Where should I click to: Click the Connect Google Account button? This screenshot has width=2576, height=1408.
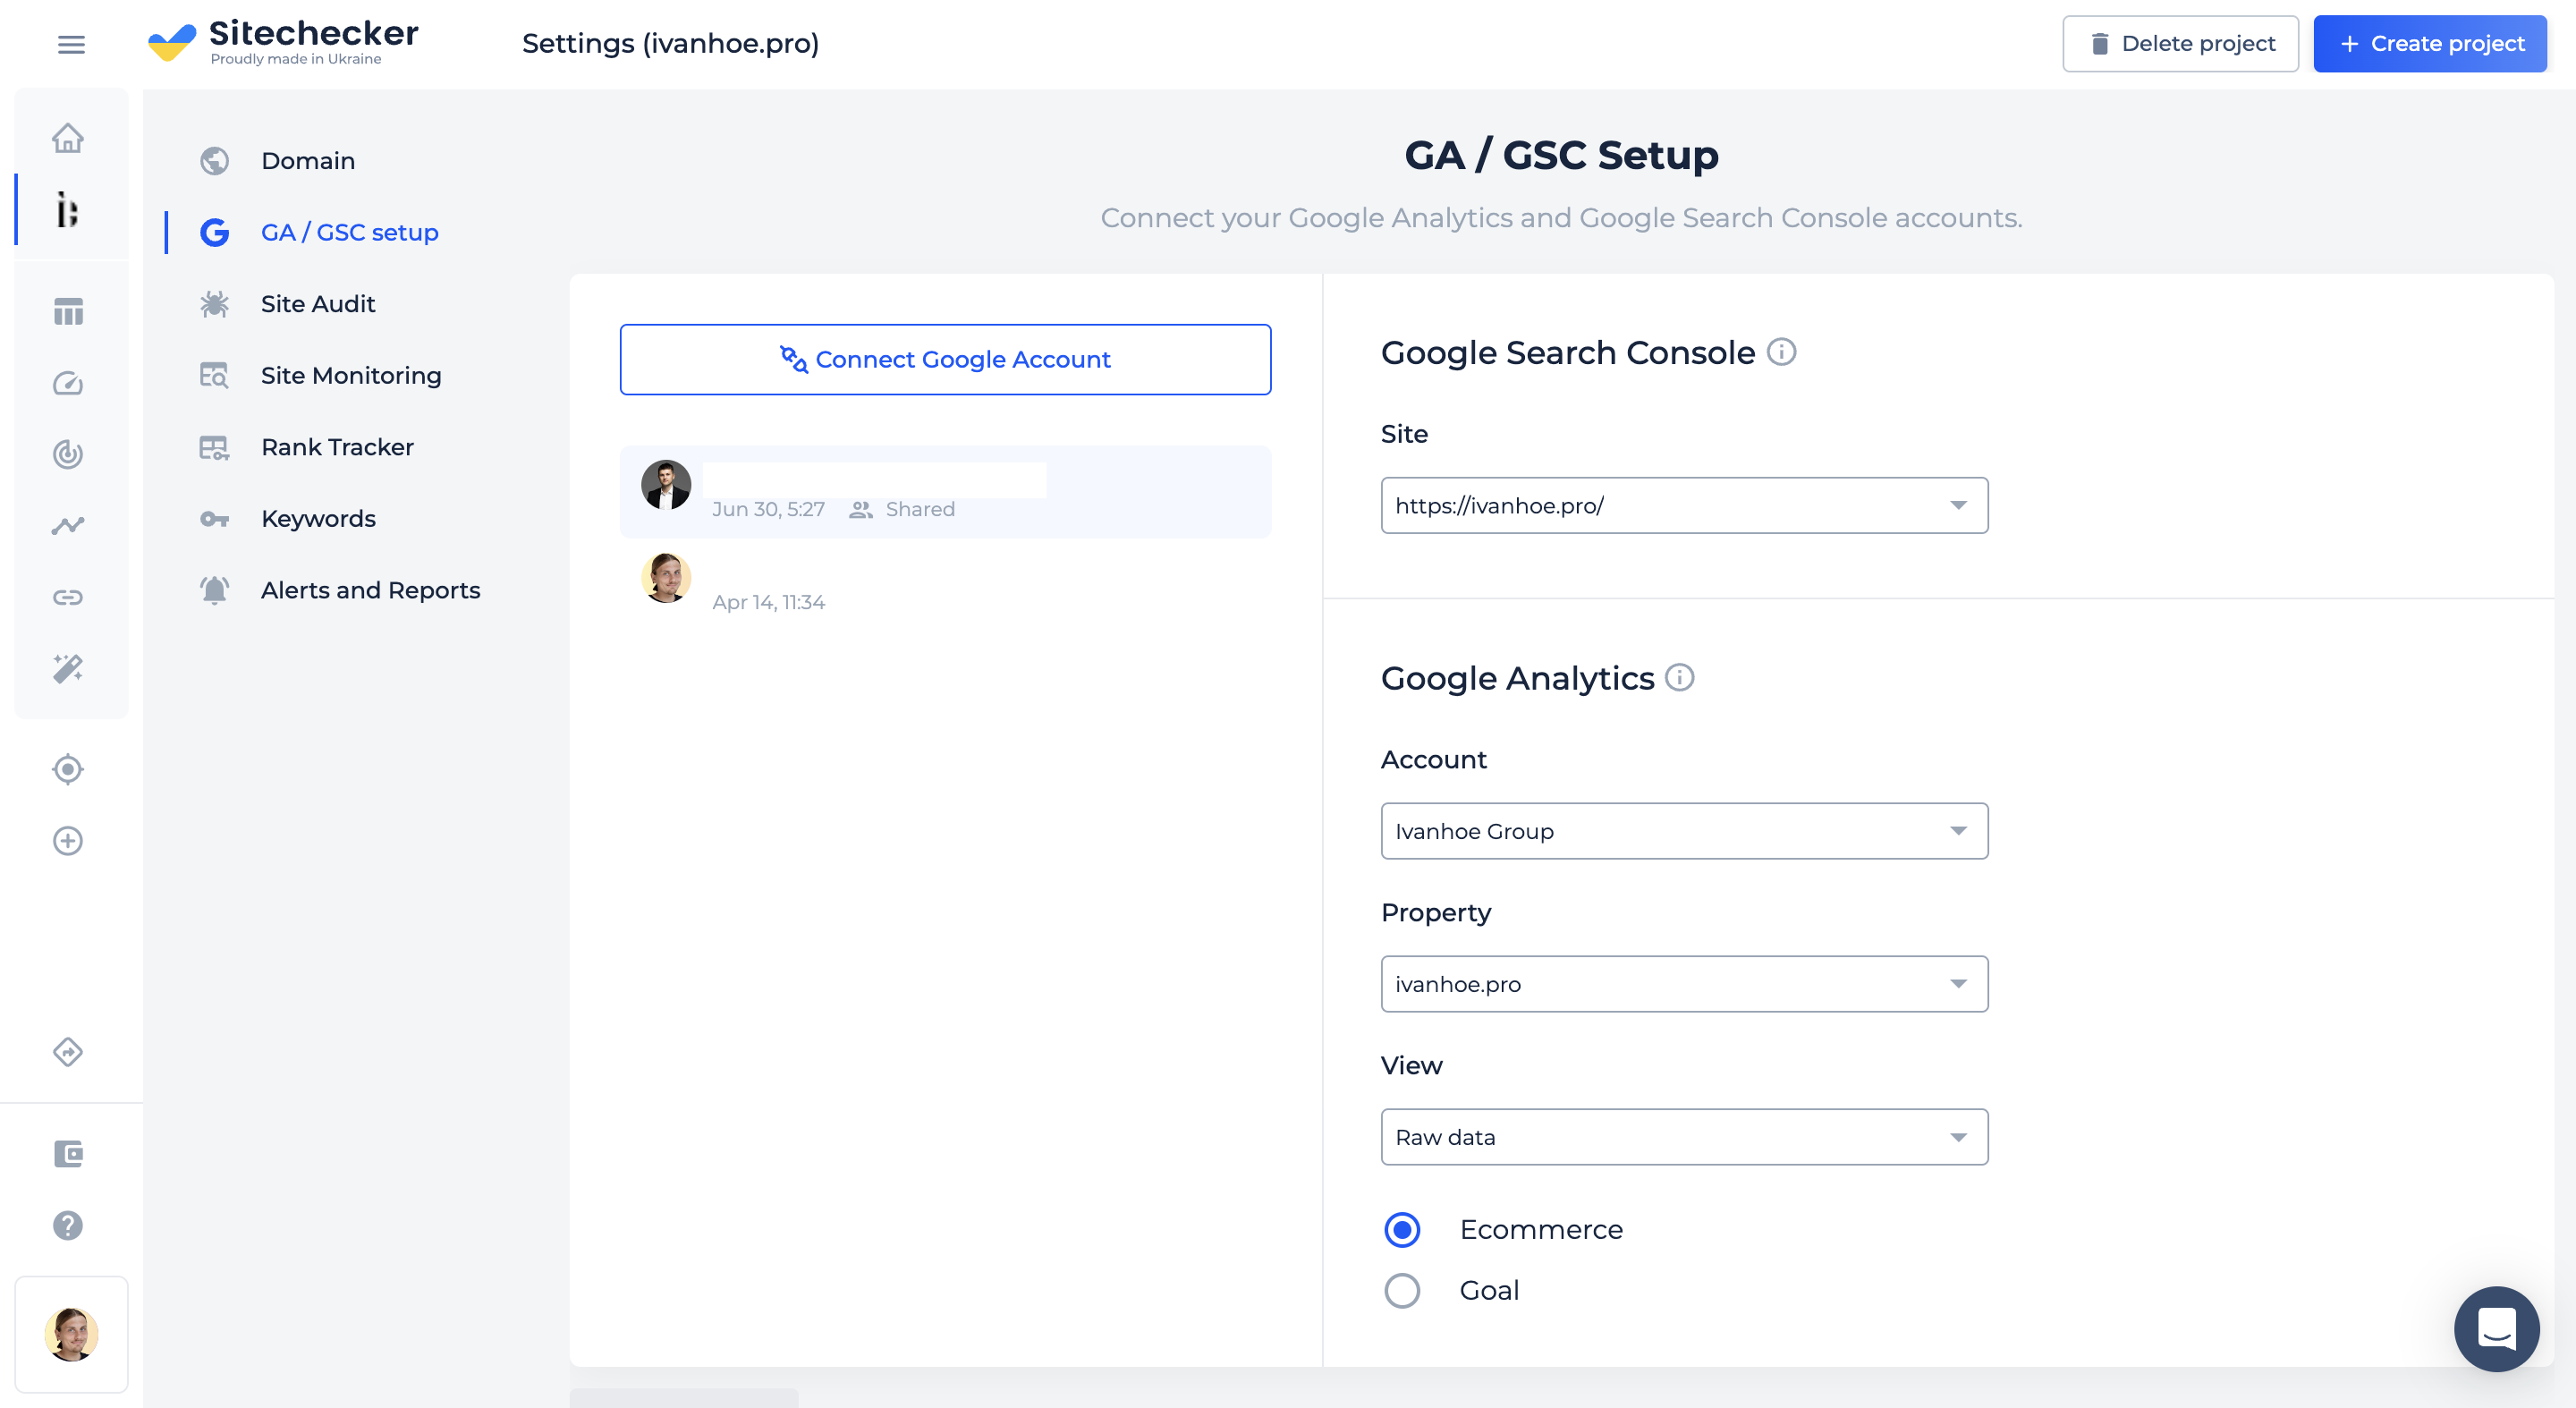945,359
